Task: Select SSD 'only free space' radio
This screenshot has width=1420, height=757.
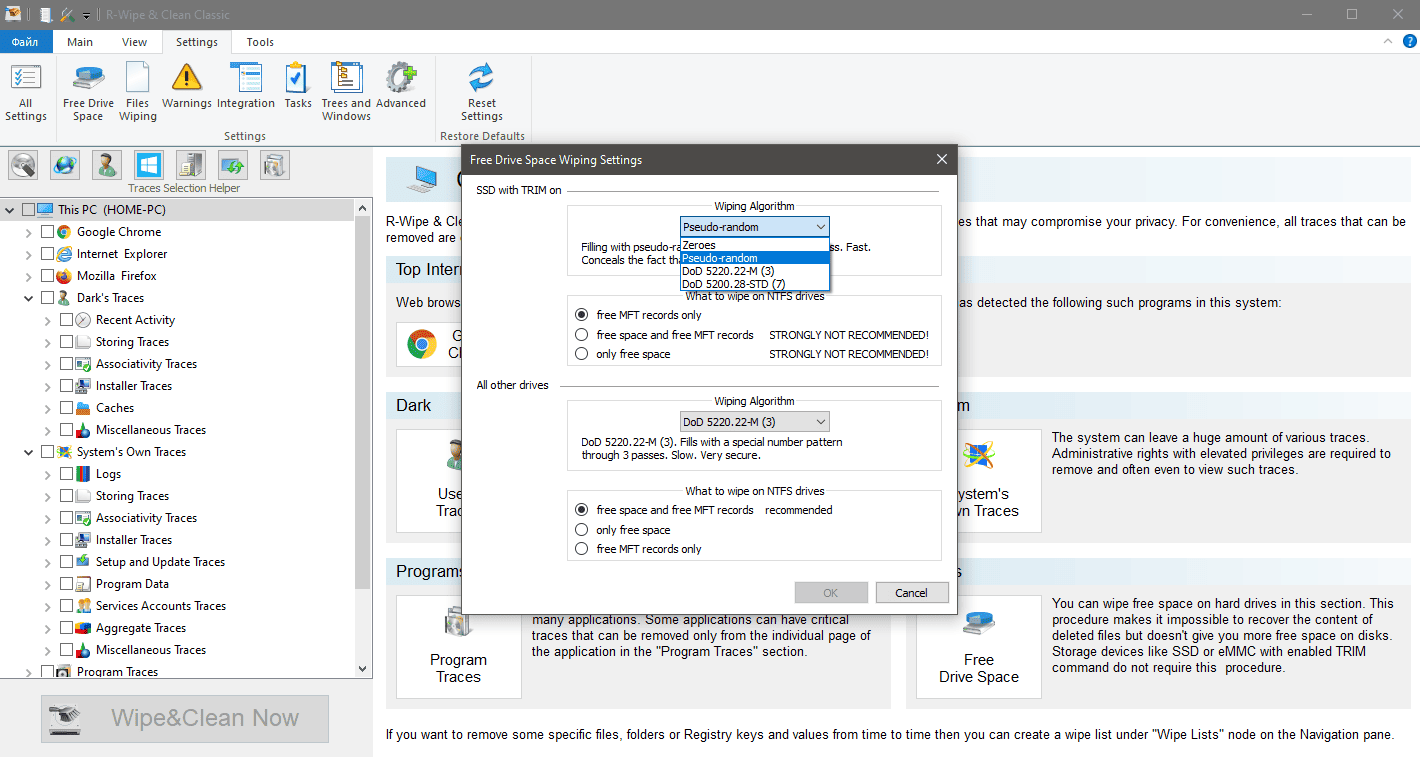Action: coord(582,354)
